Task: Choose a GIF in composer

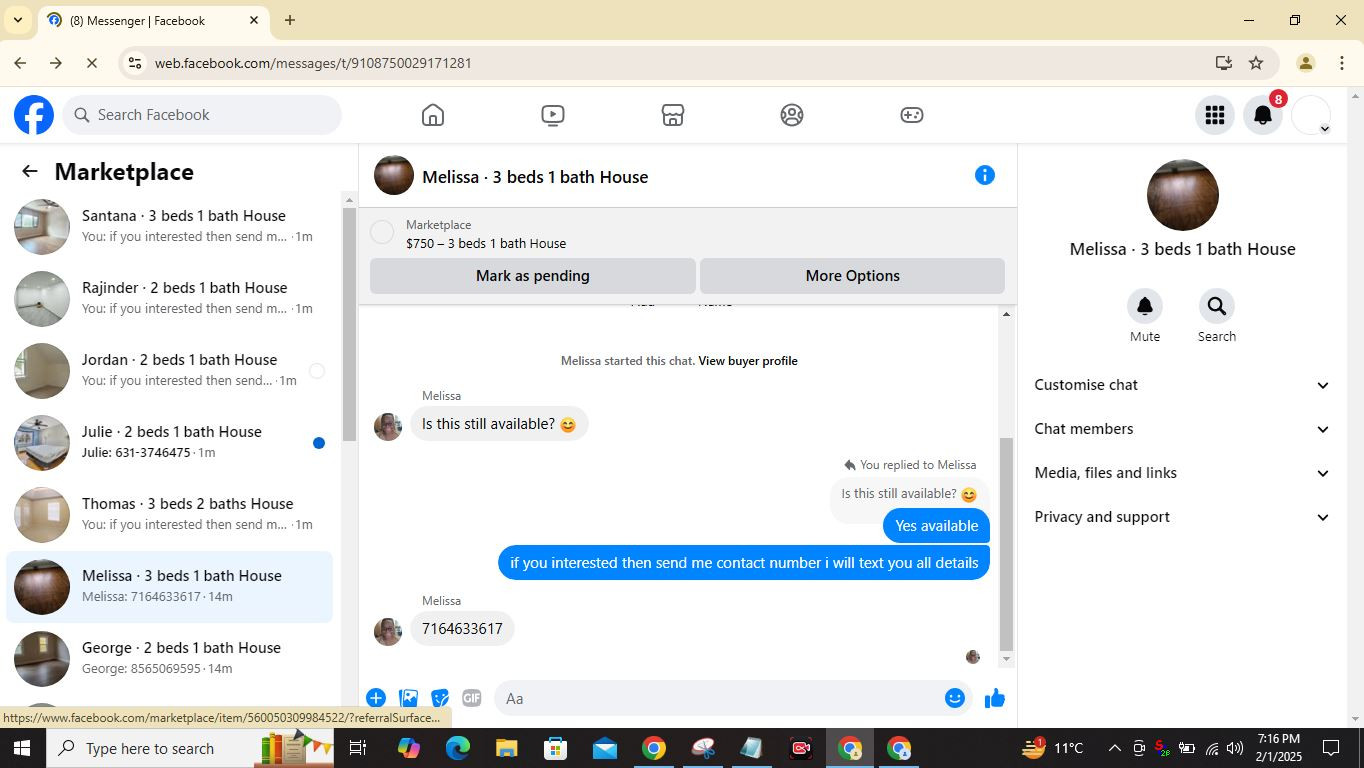Action: [x=471, y=698]
